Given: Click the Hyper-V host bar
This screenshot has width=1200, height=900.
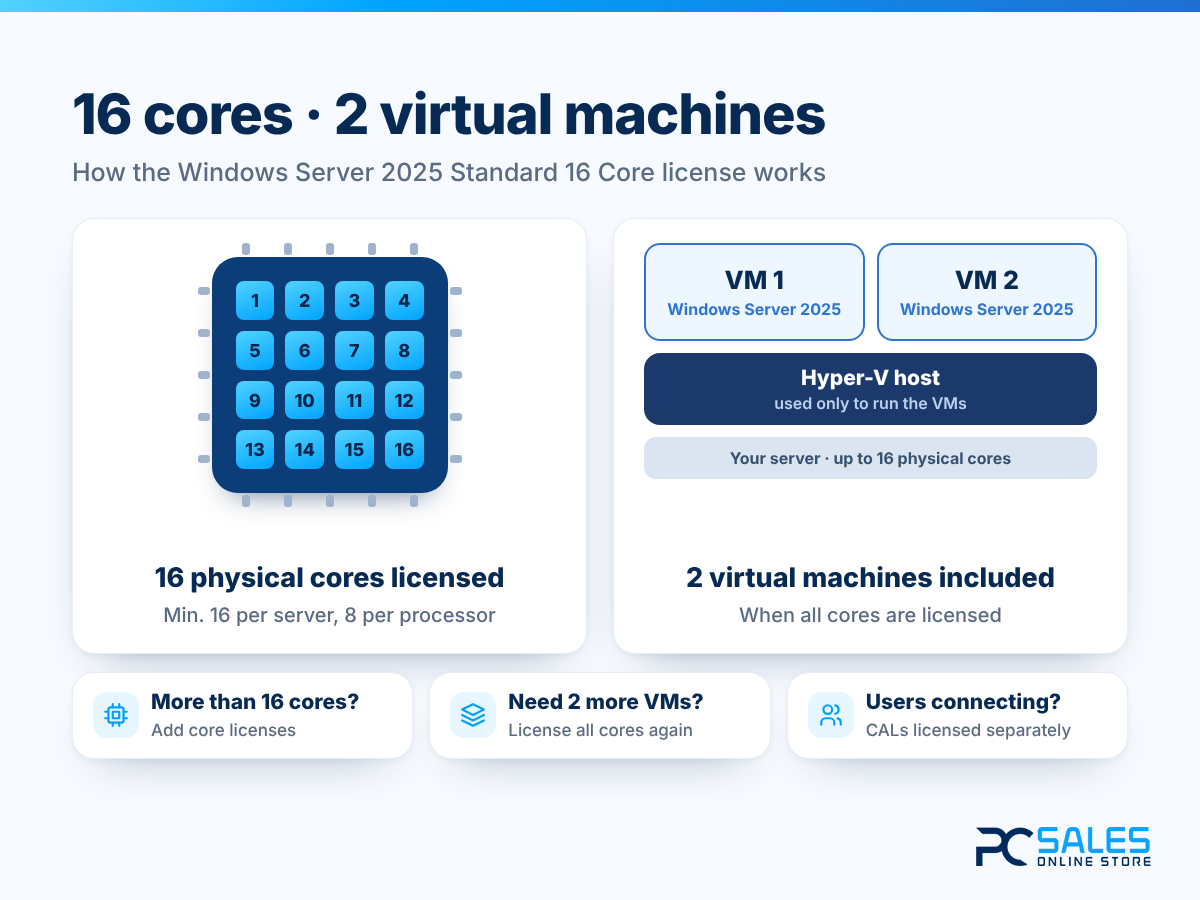Looking at the screenshot, I should (870, 389).
